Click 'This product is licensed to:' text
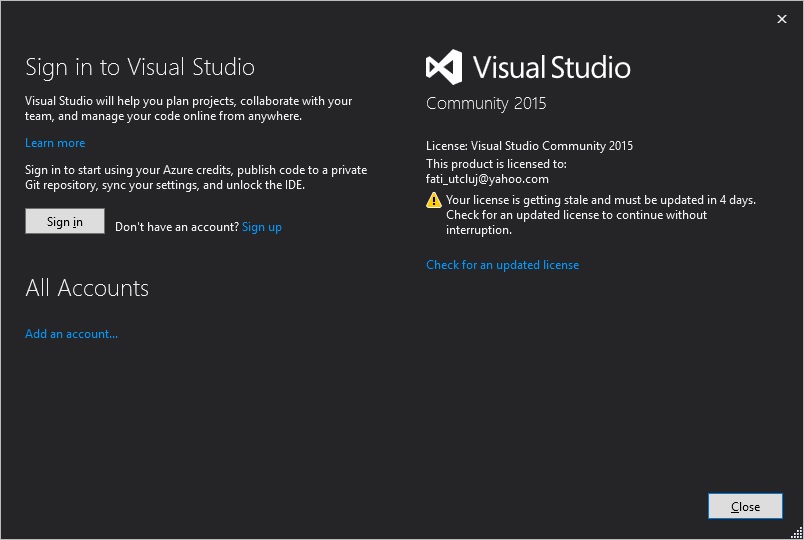The height and width of the screenshot is (540, 804). 496,164
